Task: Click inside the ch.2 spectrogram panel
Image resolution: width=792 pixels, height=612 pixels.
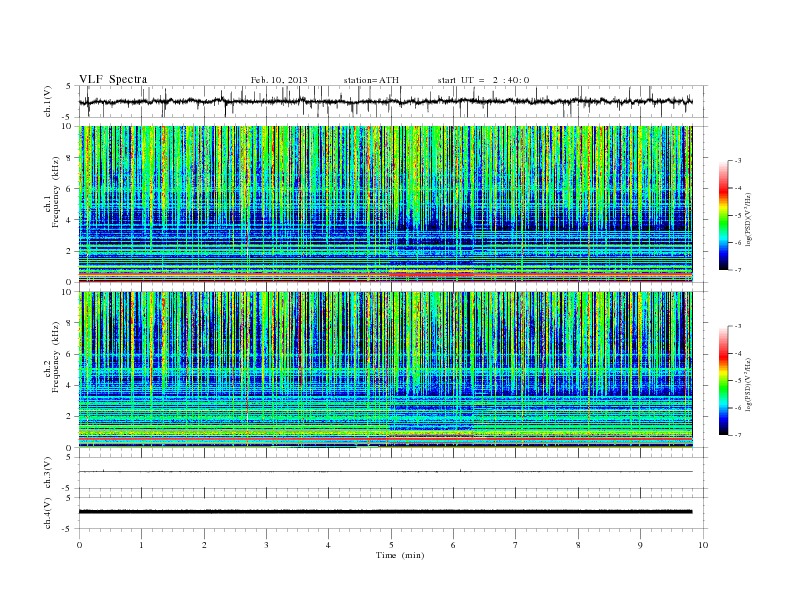Action: 385,369
